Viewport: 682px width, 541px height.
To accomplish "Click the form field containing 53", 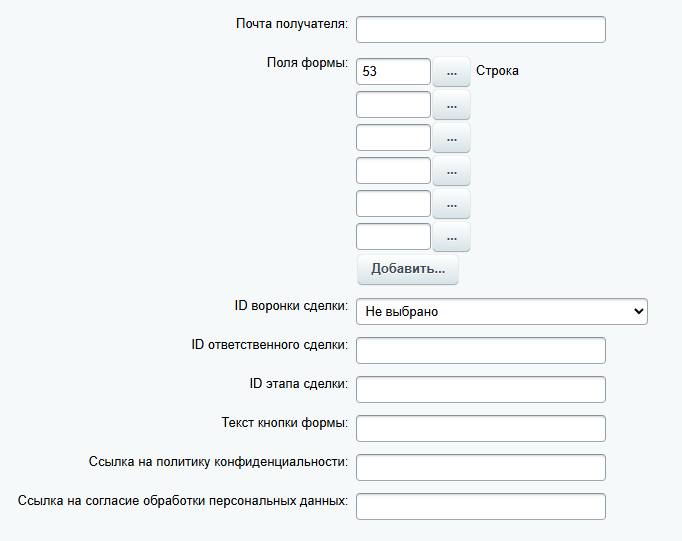I will coord(393,71).
